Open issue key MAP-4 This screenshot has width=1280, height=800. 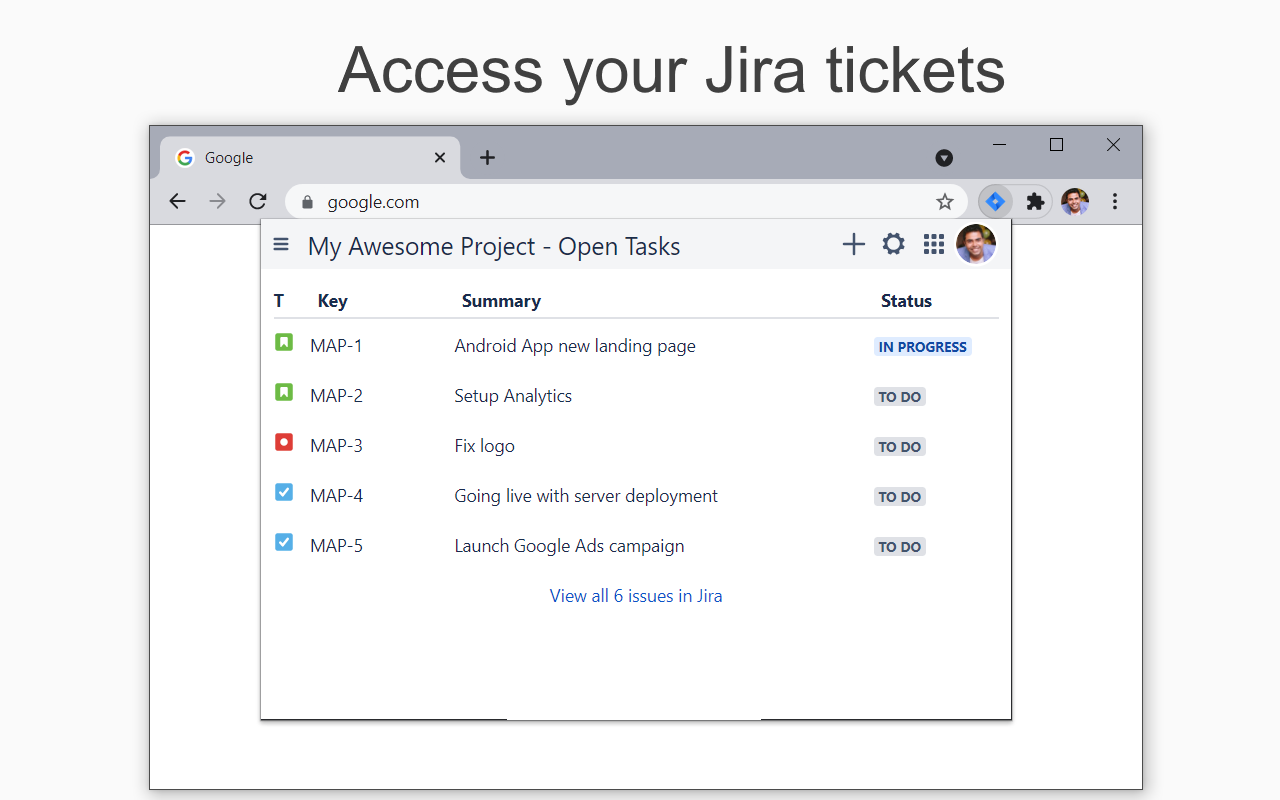336,496
